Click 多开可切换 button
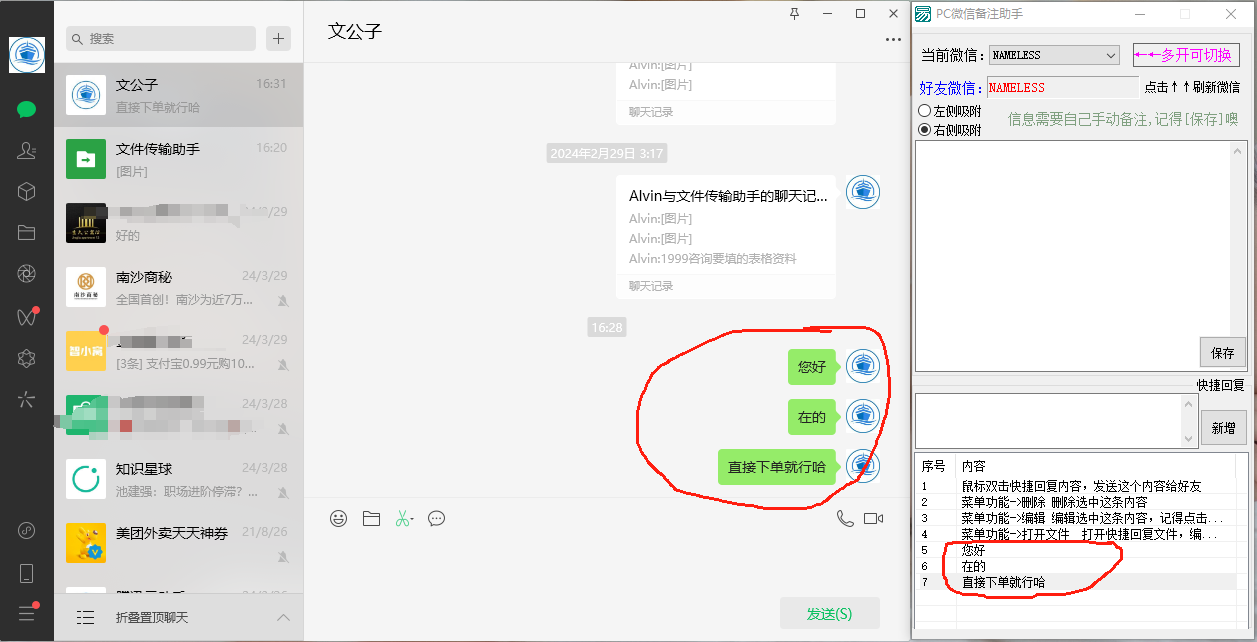Image resolution: width=1257 pixels, height=642 pixels. click(1186, 55)
